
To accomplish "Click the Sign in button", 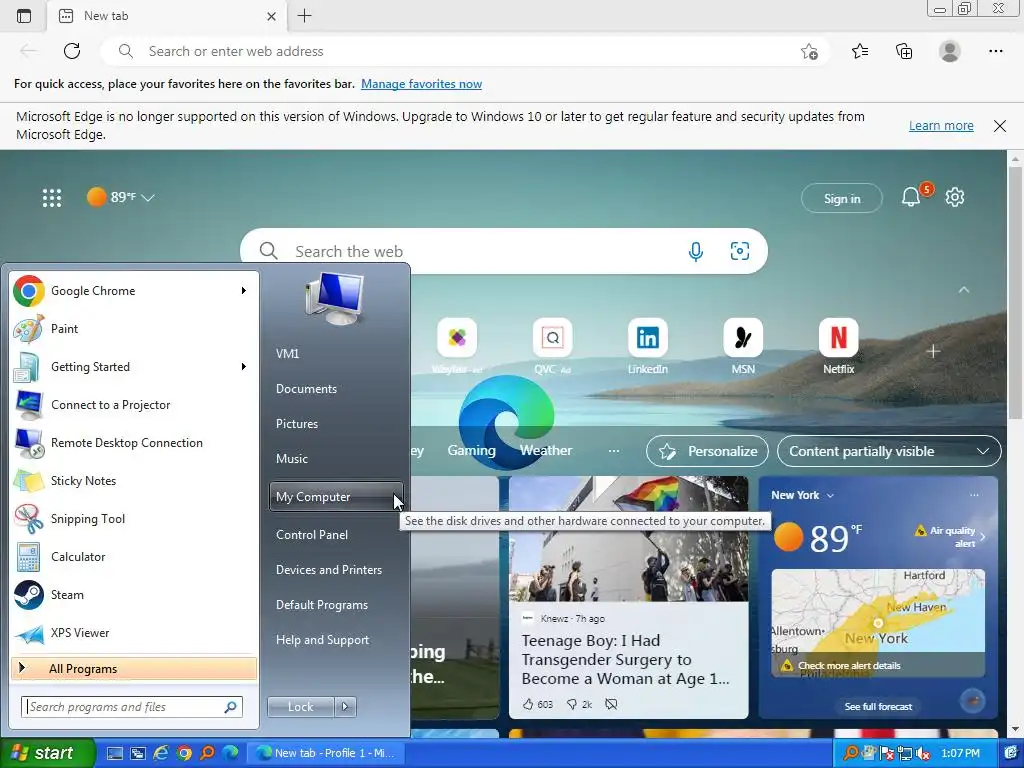I will (x=842, y=199).
